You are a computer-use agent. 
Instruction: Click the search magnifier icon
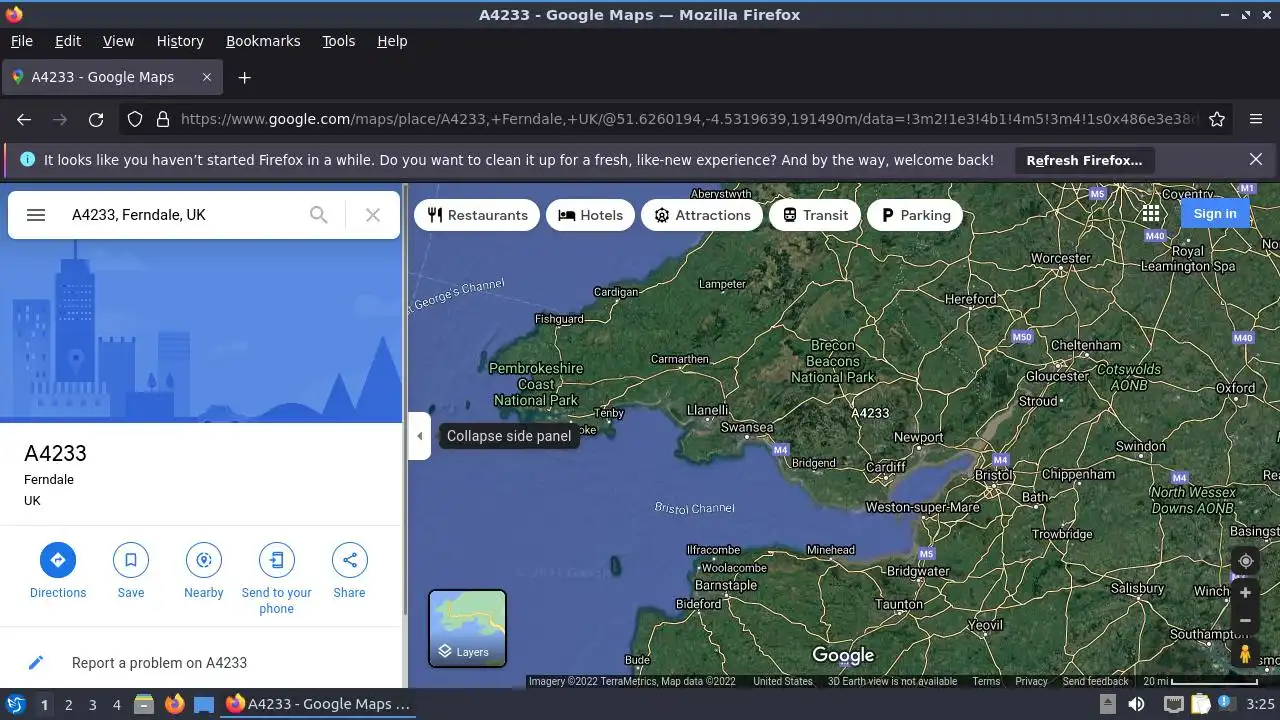[x=318, y=215]
